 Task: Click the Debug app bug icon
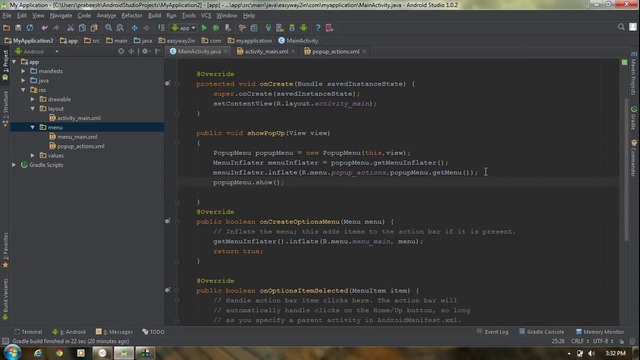click(216, 28)
